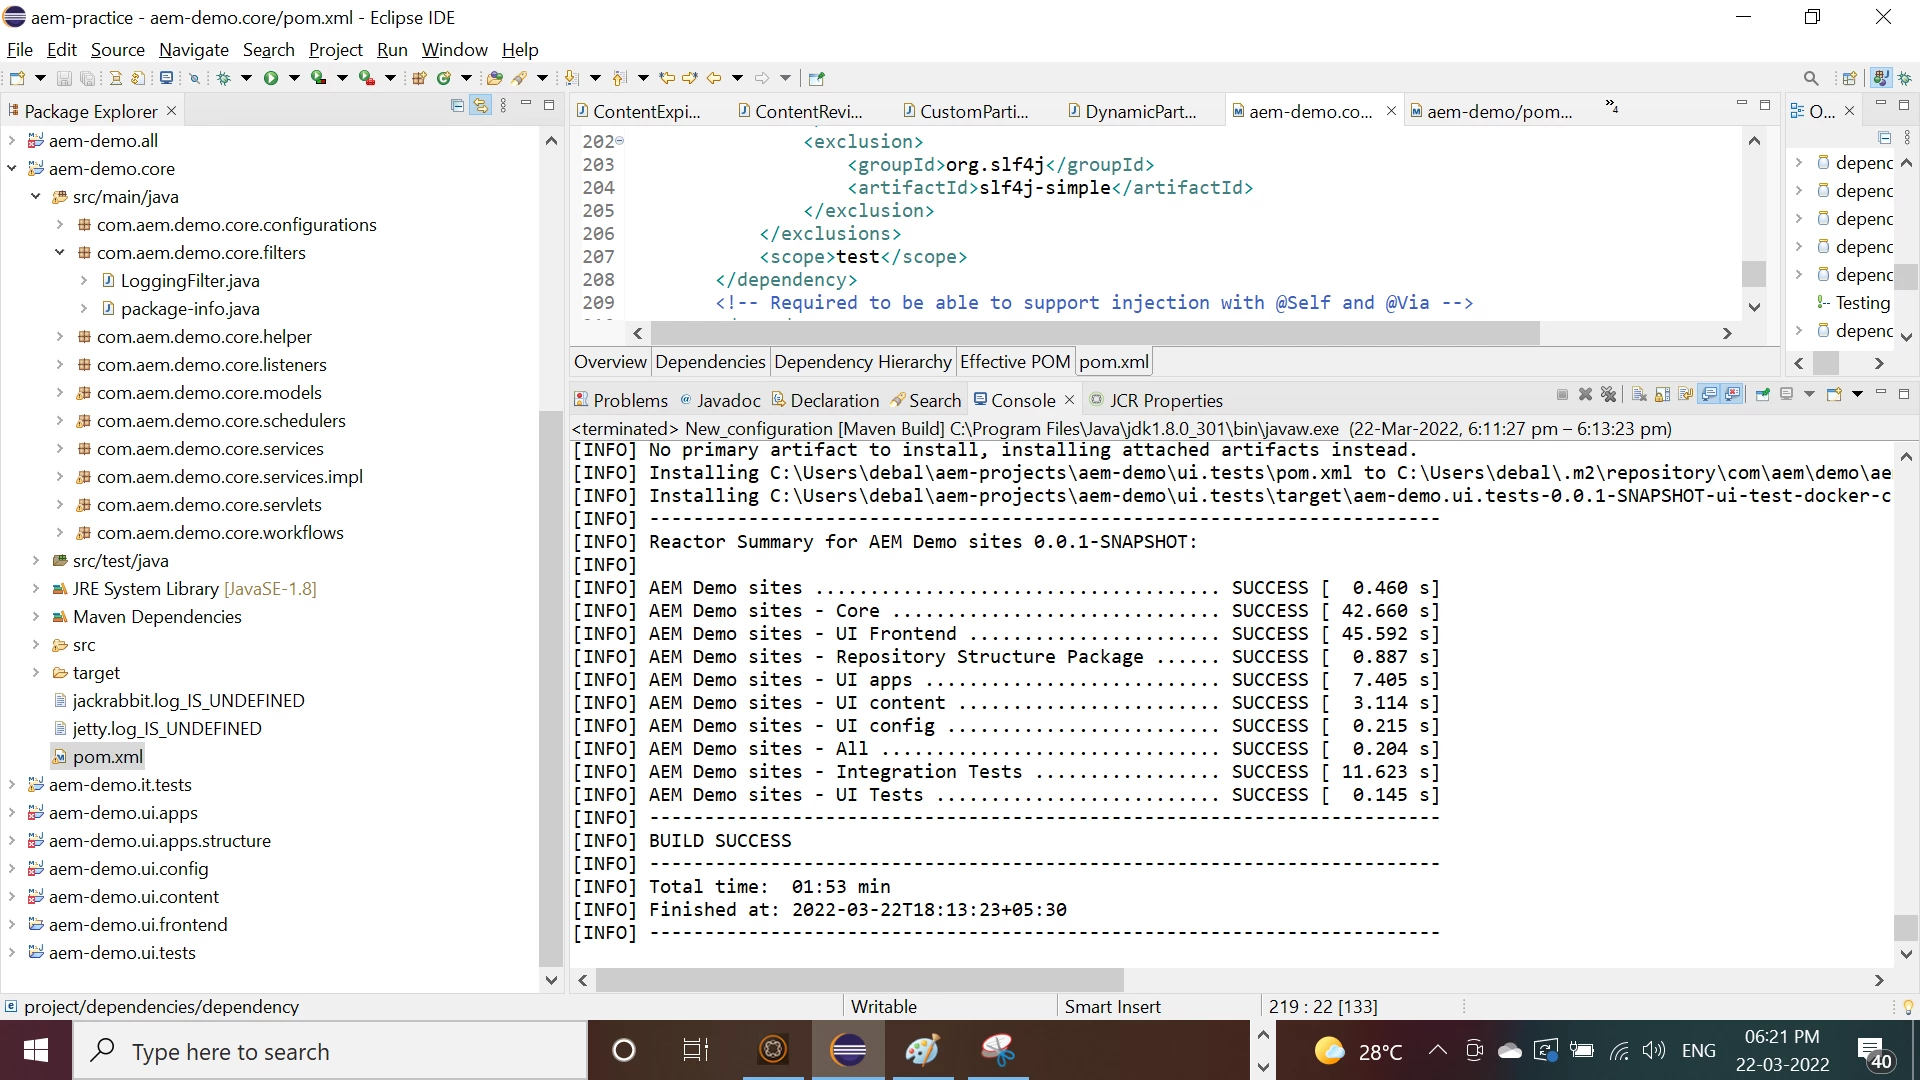The height and width of the screenshot is (1080, 1920).
Task: Open LoggingFilter.java in the tree
Action: pyautogui.click(x=190, y=281)
